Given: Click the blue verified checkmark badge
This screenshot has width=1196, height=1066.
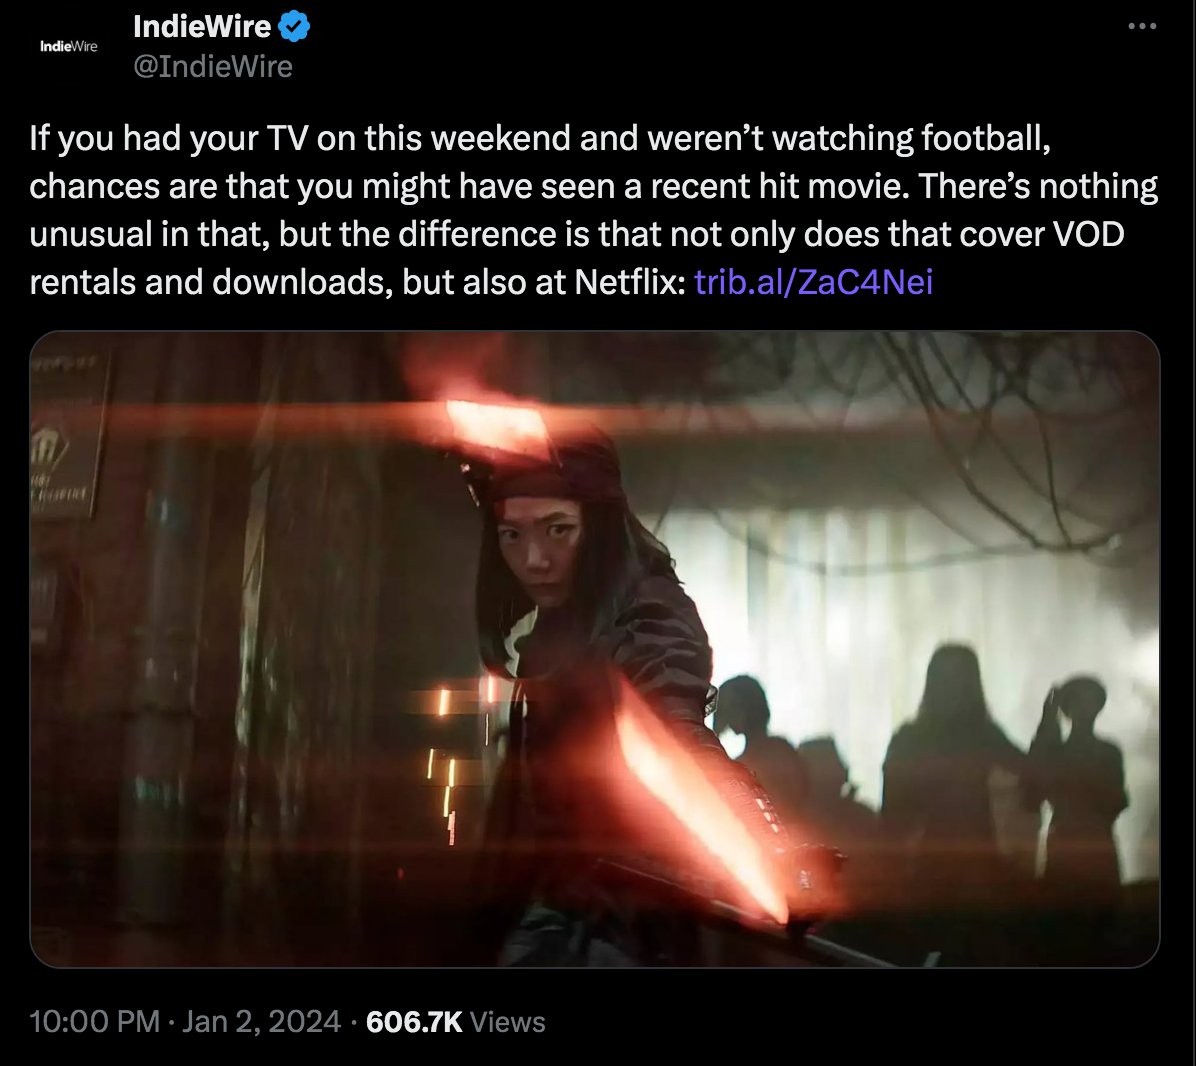Looking at the screenshot, I should [294, 27].
